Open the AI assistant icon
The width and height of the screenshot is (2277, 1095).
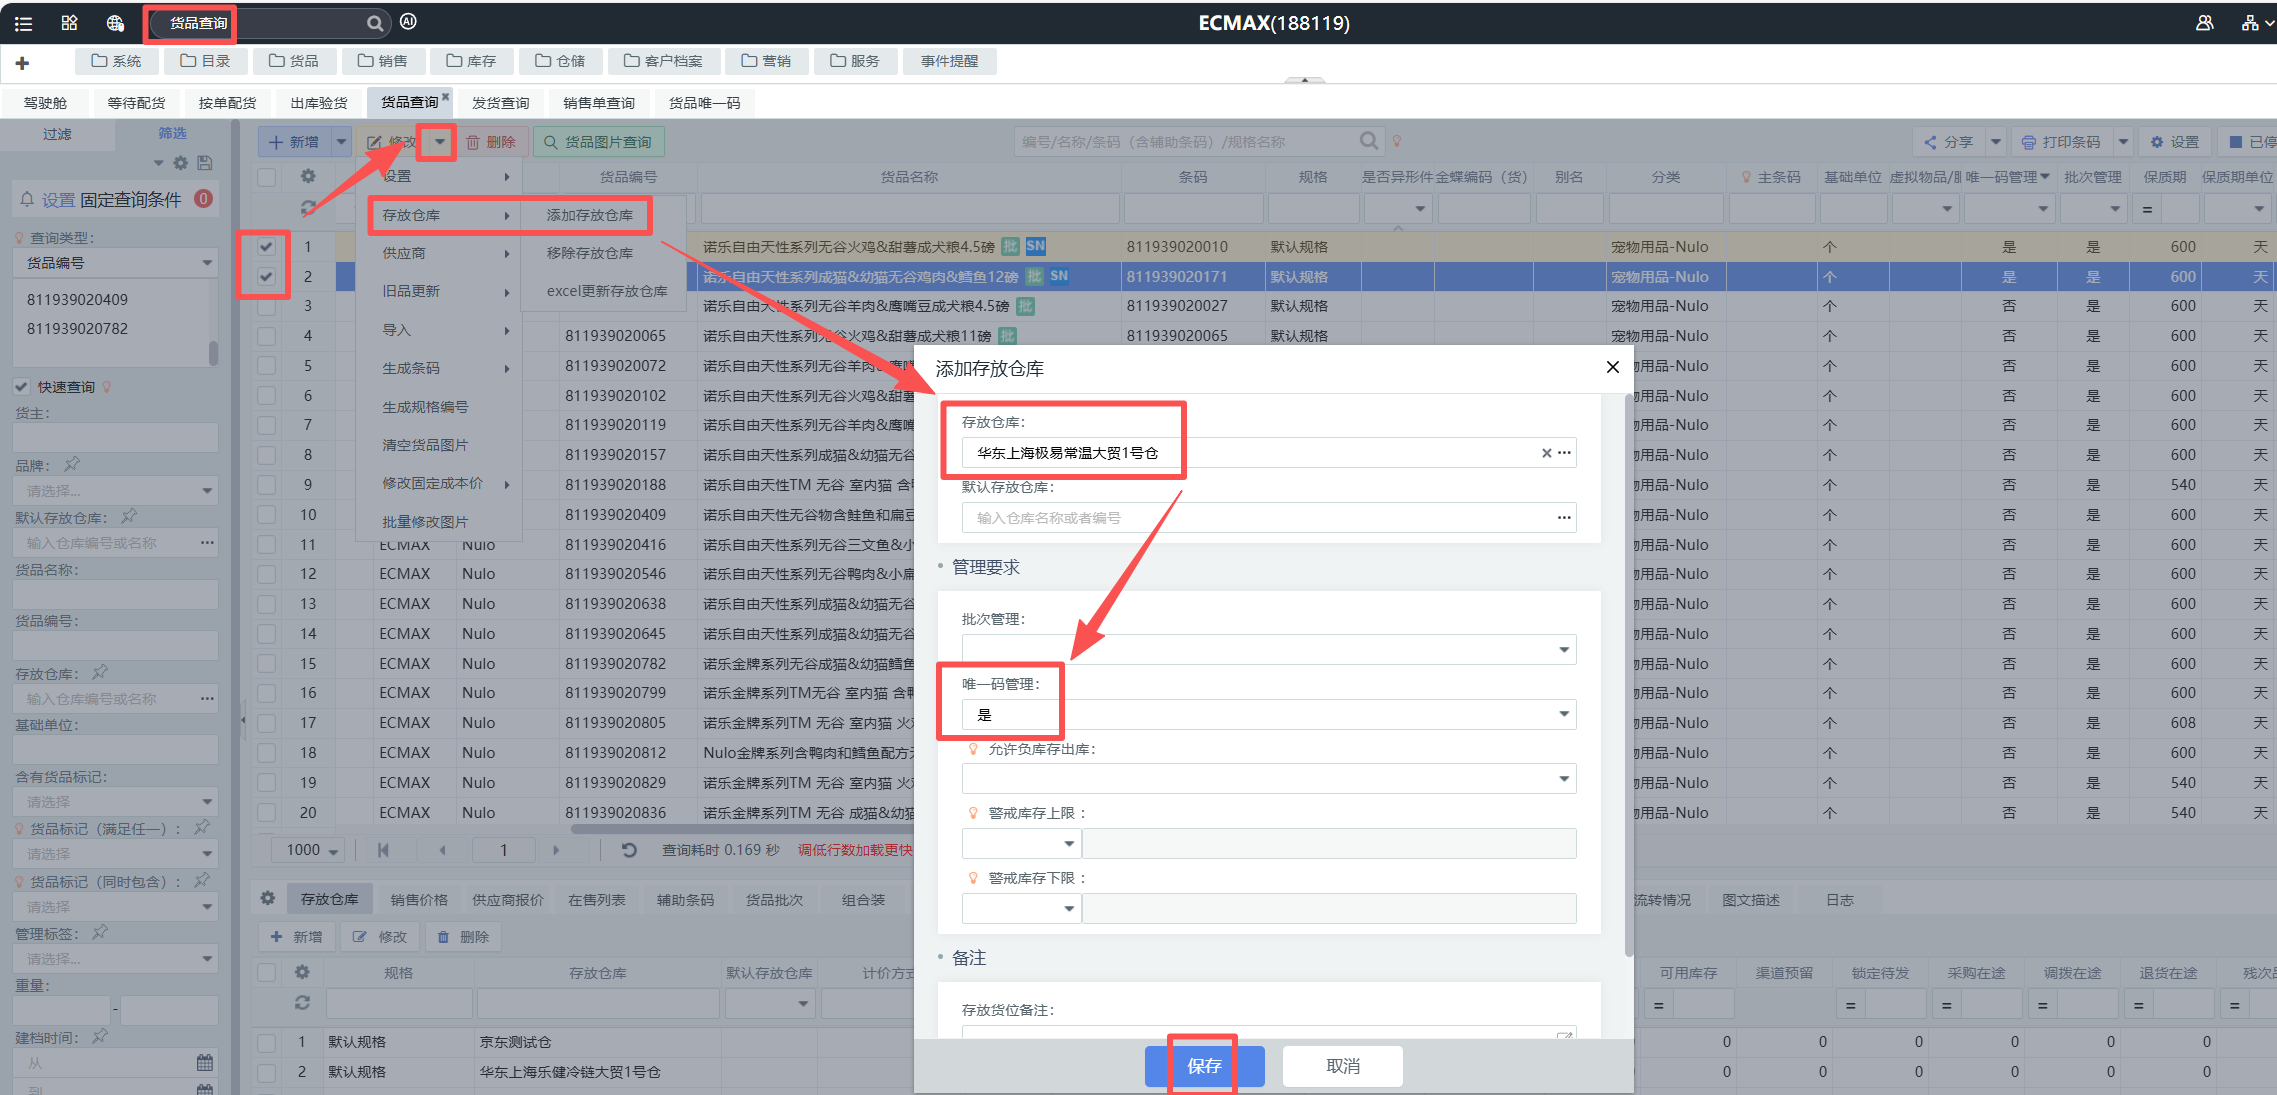pyautogui.click(x=408, y=22)
